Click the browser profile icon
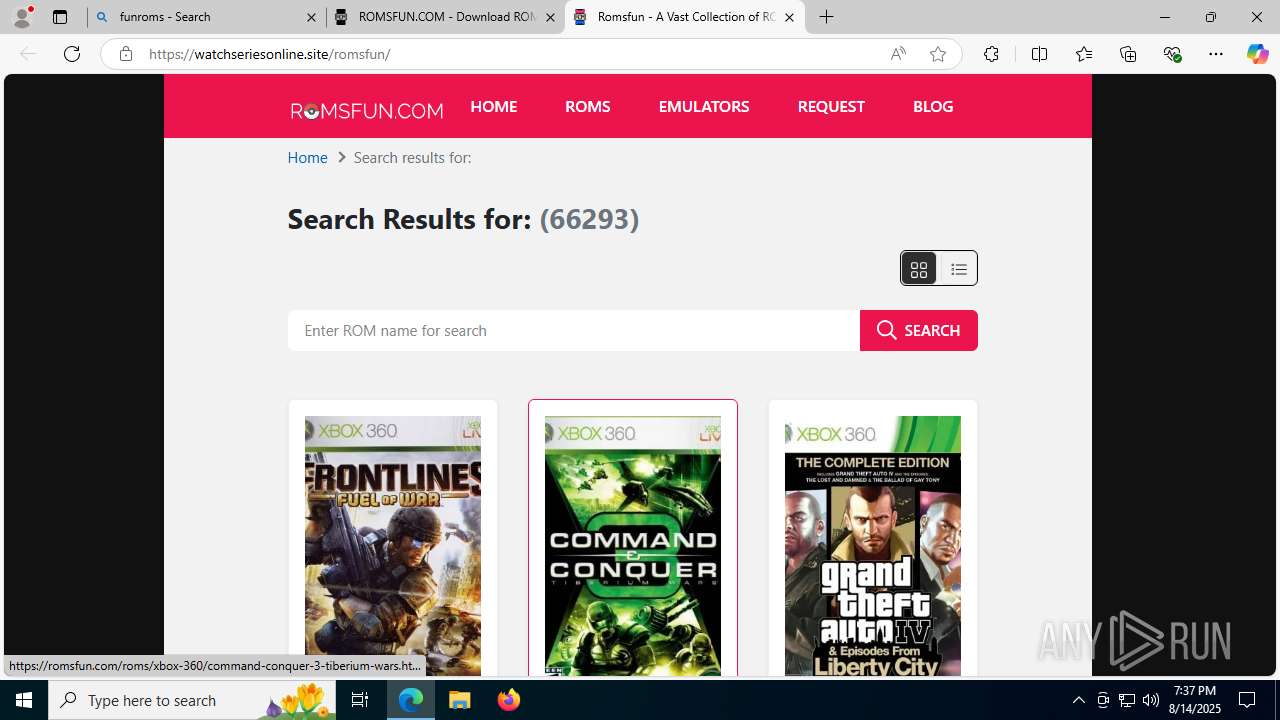 click(22, 17)
